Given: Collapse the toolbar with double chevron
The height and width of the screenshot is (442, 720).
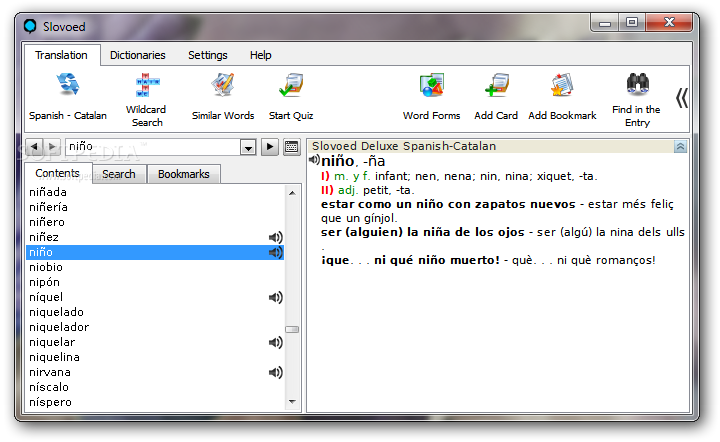Looking at the screenshot, I should 681,98.
